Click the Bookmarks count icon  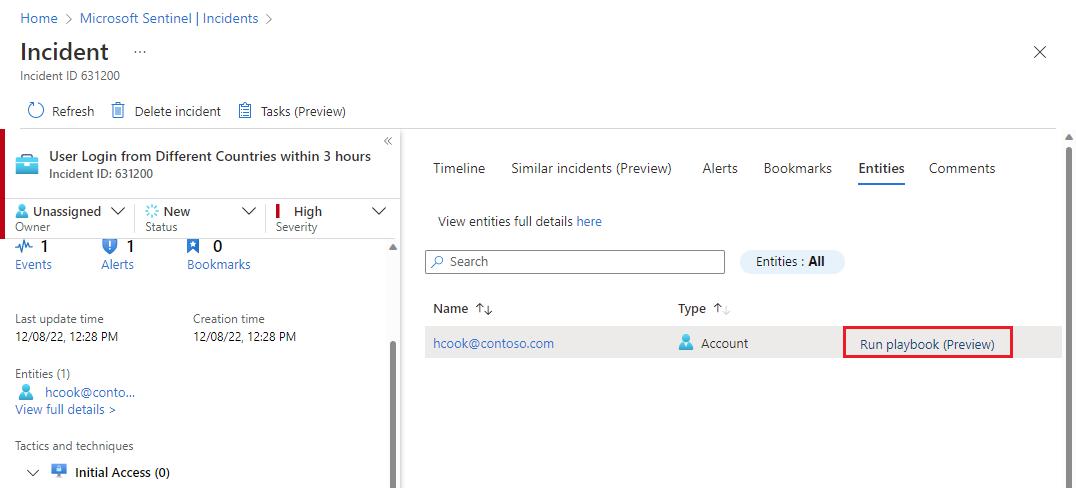coord(194,246)
